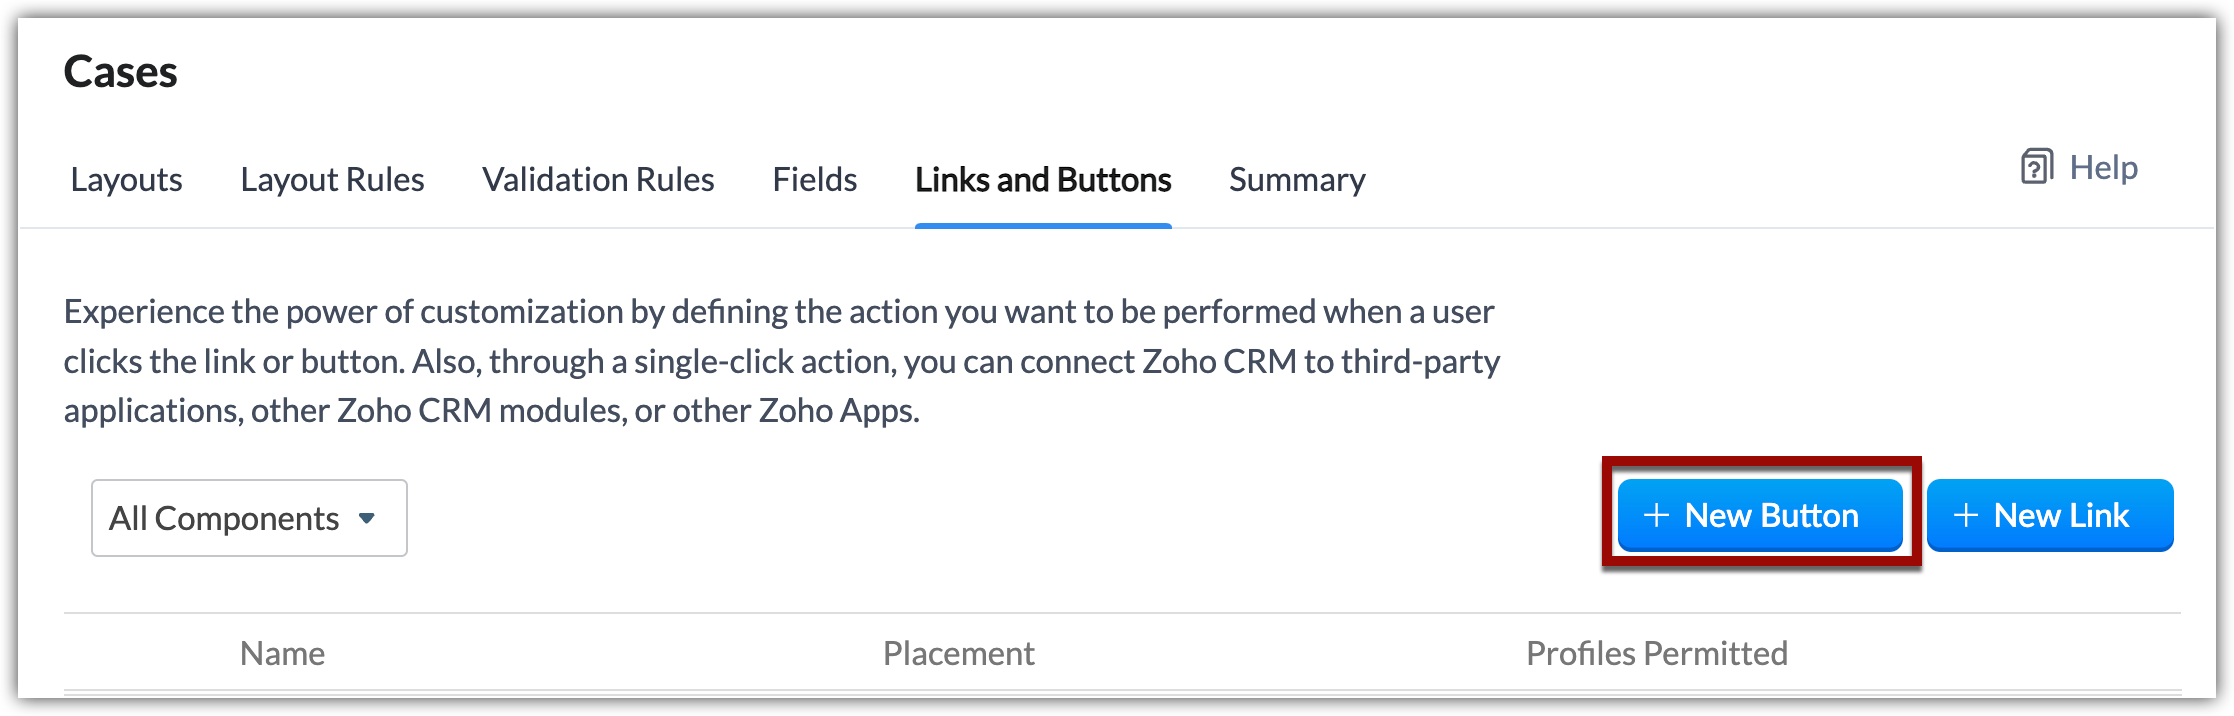The image size is (2234, 716).
Task: Go to the Validation Rules tab
Action: click(x=598, y=180)
